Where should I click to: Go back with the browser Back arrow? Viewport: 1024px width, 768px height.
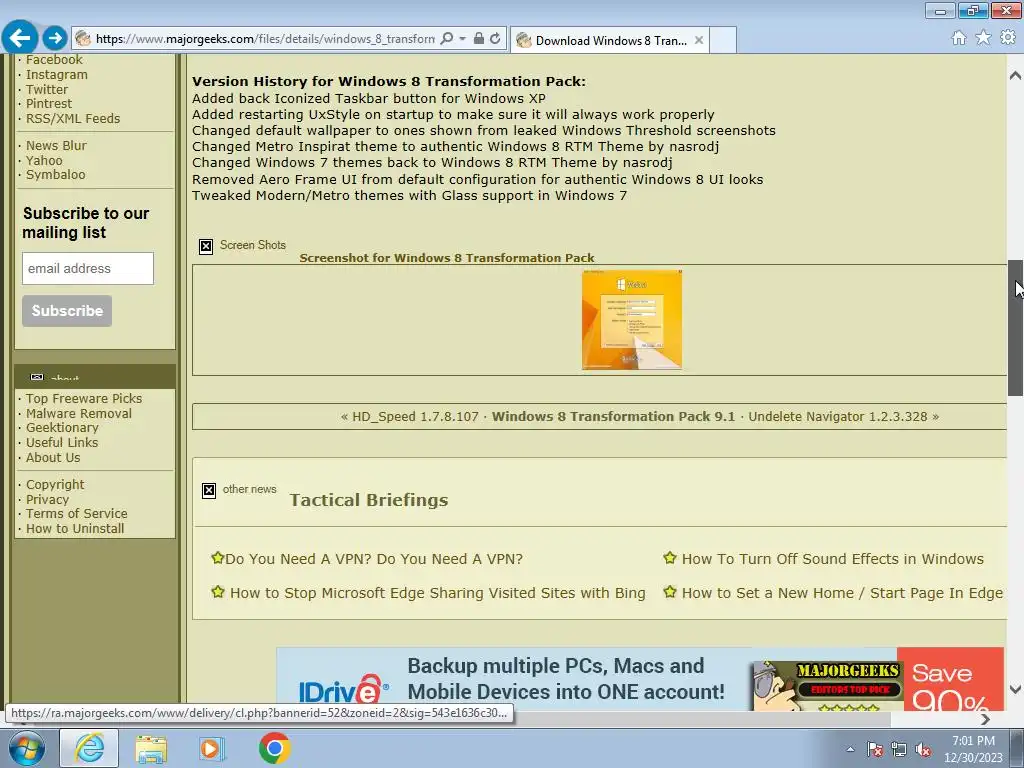coord(20,38)
